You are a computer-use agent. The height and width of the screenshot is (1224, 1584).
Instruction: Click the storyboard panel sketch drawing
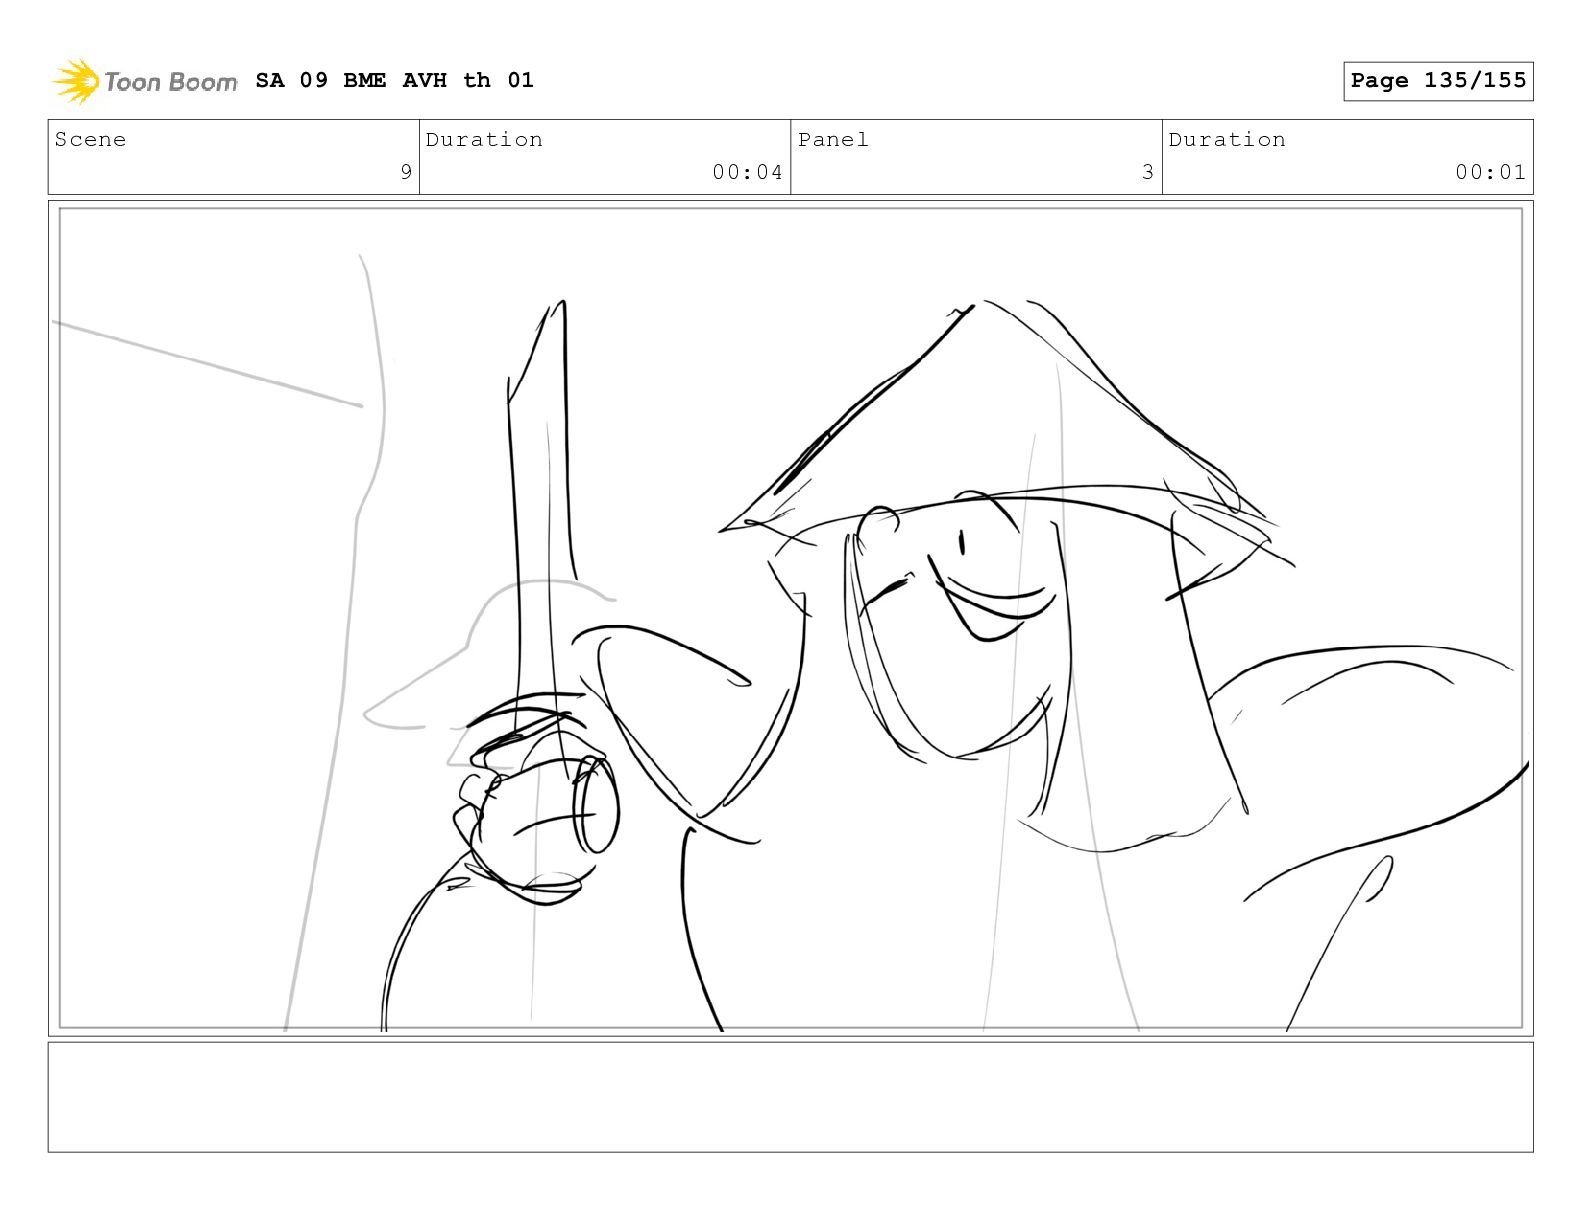[x=790, y=618]
